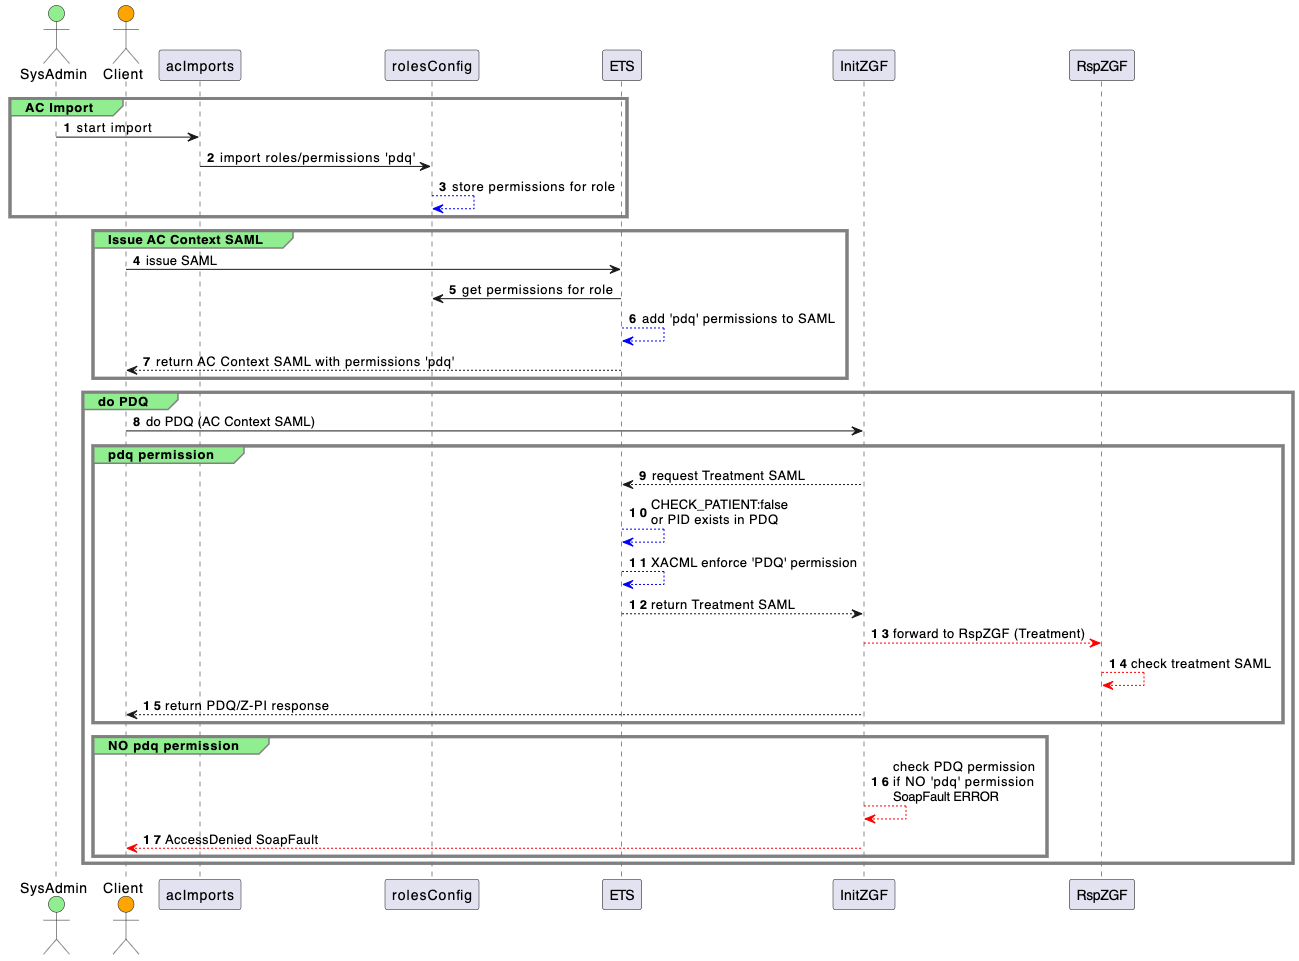This screenshot has width=1299, height=961.
Task: Select the top rolesConfig participant box
Action: [x=432, y=66]
